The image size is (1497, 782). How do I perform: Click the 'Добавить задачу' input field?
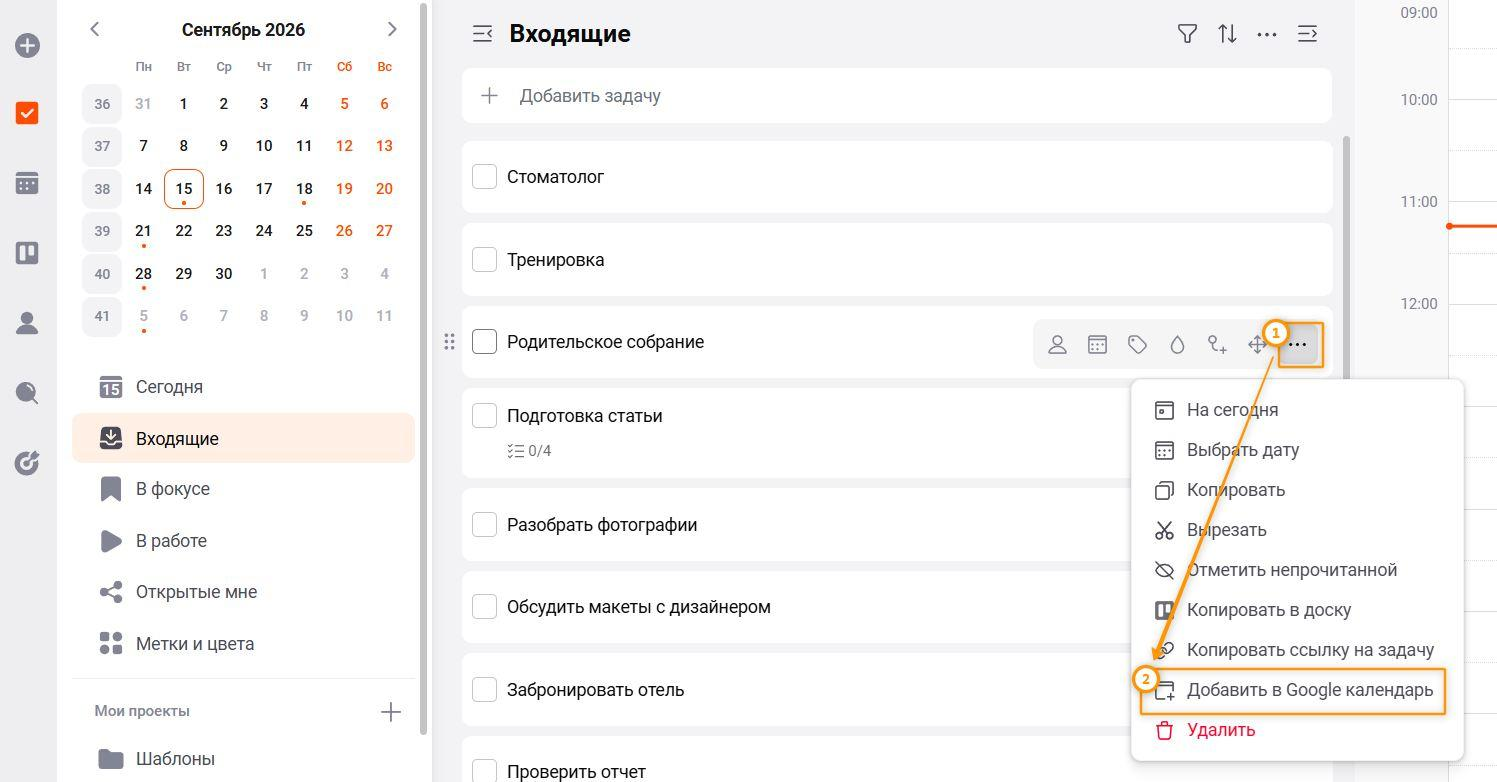897,96
